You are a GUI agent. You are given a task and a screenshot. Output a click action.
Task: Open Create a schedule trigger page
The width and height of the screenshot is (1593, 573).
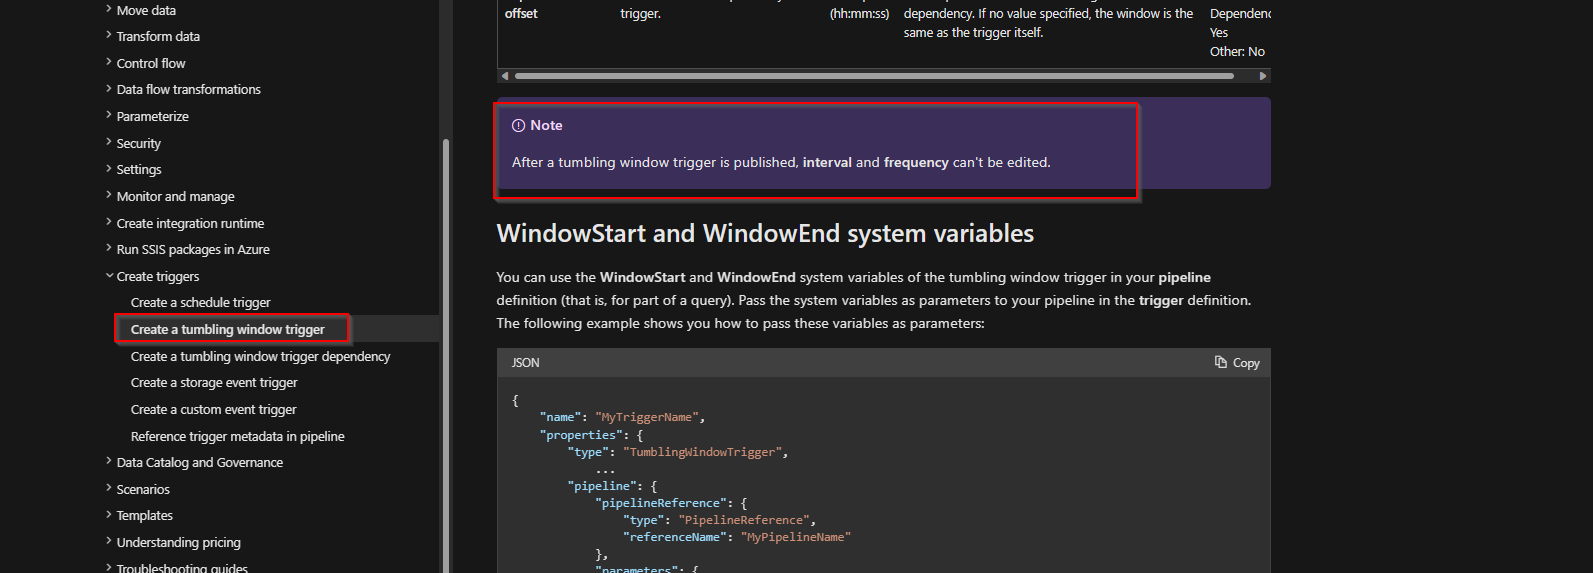(200, 302)
